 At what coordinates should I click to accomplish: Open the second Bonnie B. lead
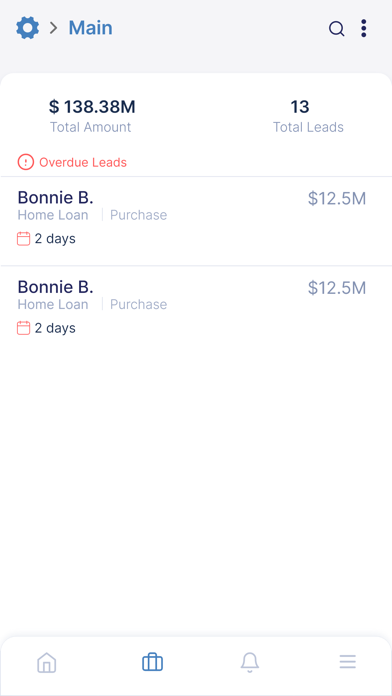click(196, 310)
